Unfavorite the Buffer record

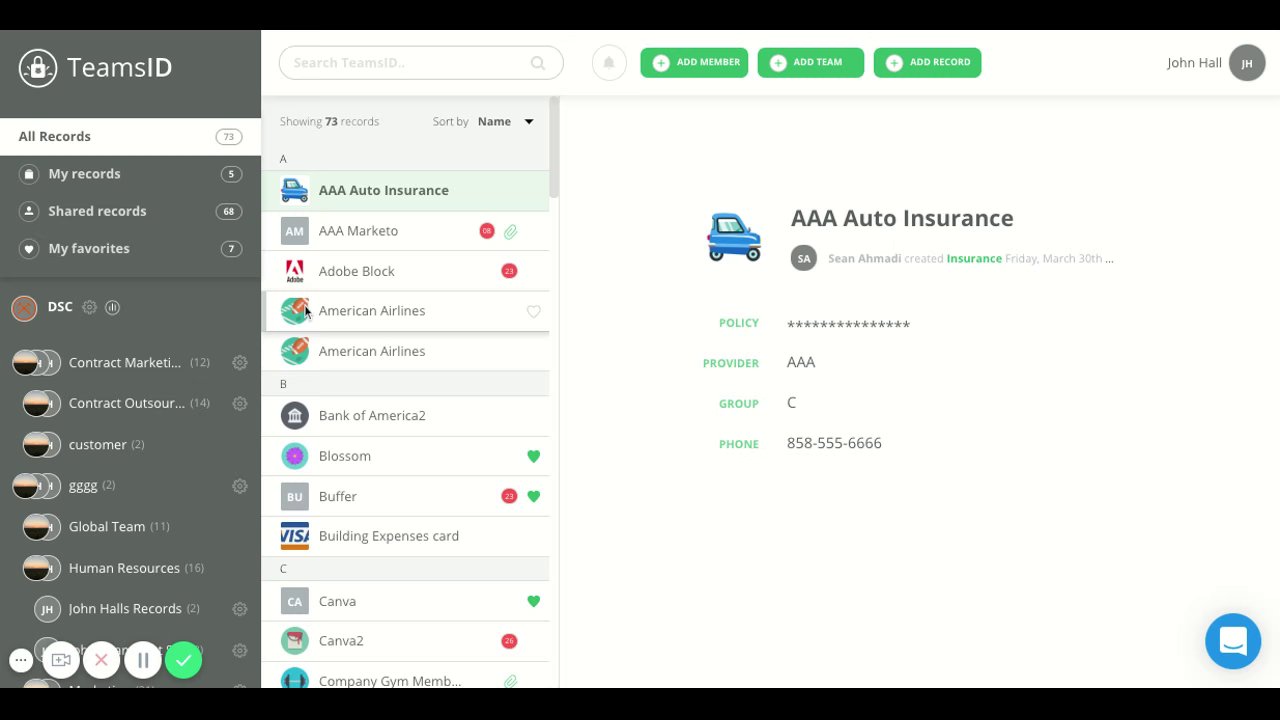534,497
